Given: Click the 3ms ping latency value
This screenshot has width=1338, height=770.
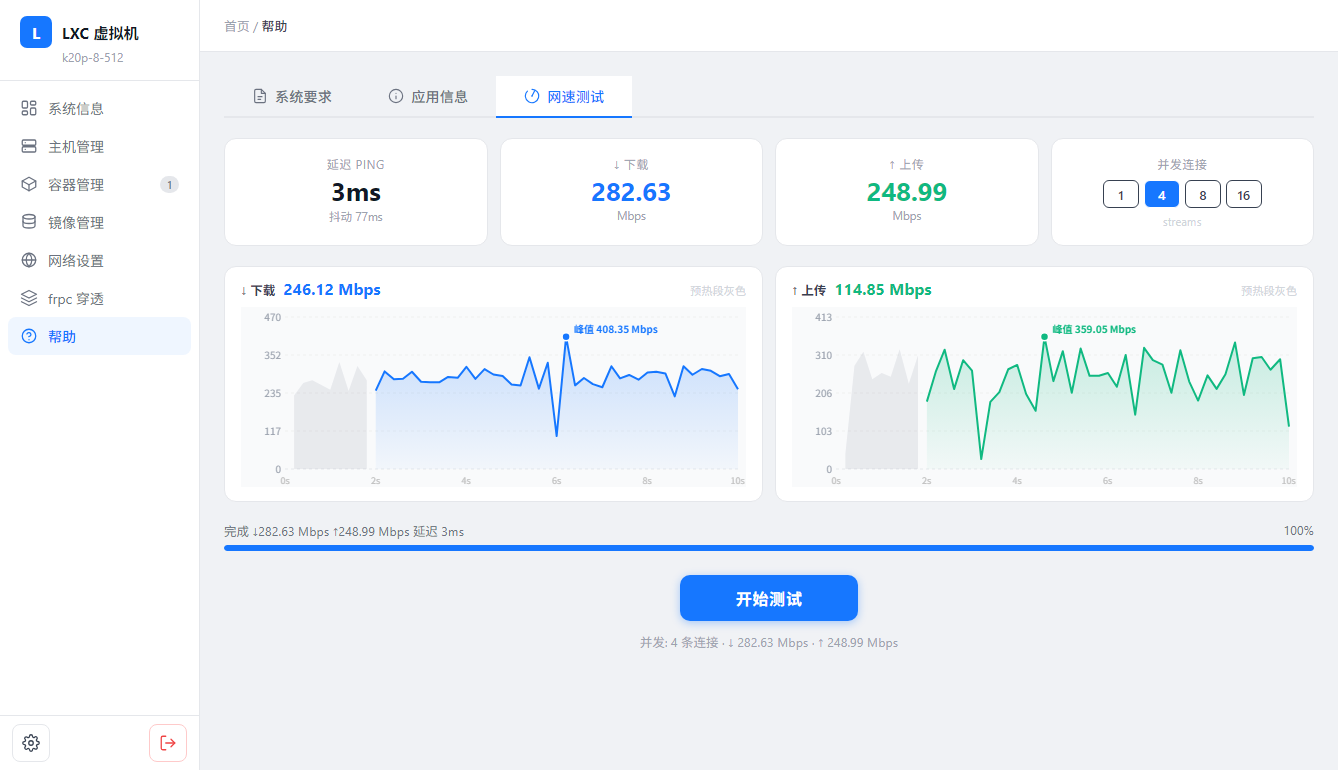Looking at the screenshot, I should coord(356,192).
